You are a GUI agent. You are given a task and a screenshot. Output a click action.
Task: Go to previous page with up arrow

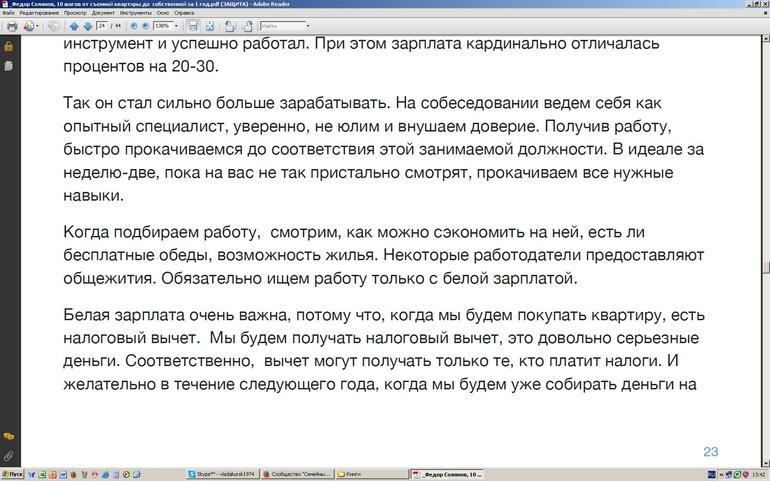[x=76, y=26]
